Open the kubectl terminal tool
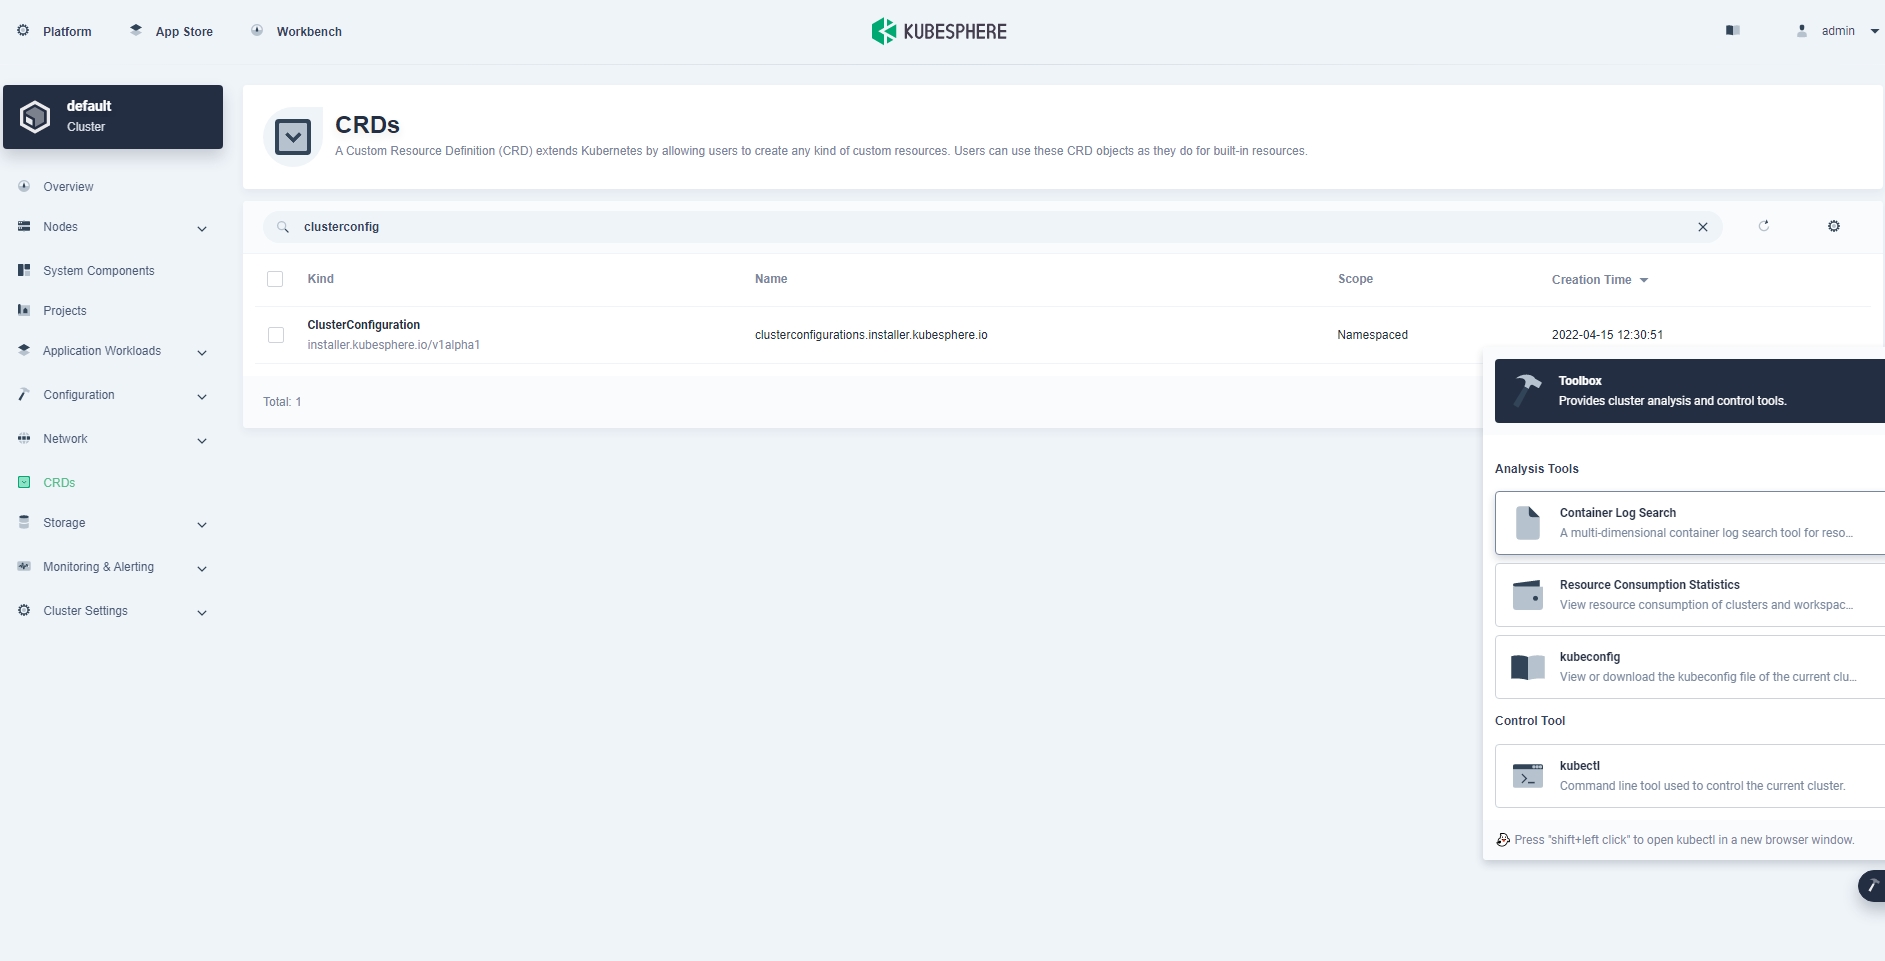 tap(1688, 776)
